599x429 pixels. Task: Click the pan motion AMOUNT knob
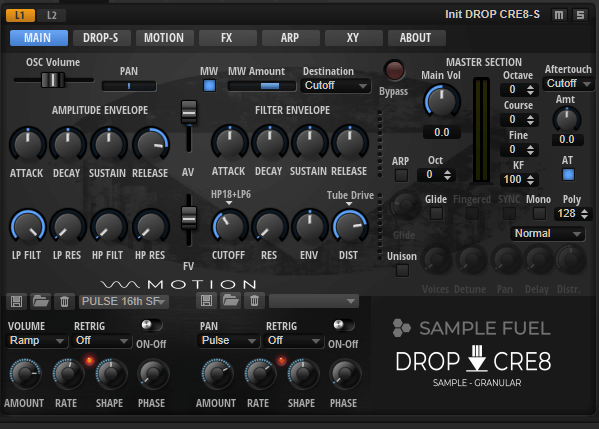pos(217,373)
